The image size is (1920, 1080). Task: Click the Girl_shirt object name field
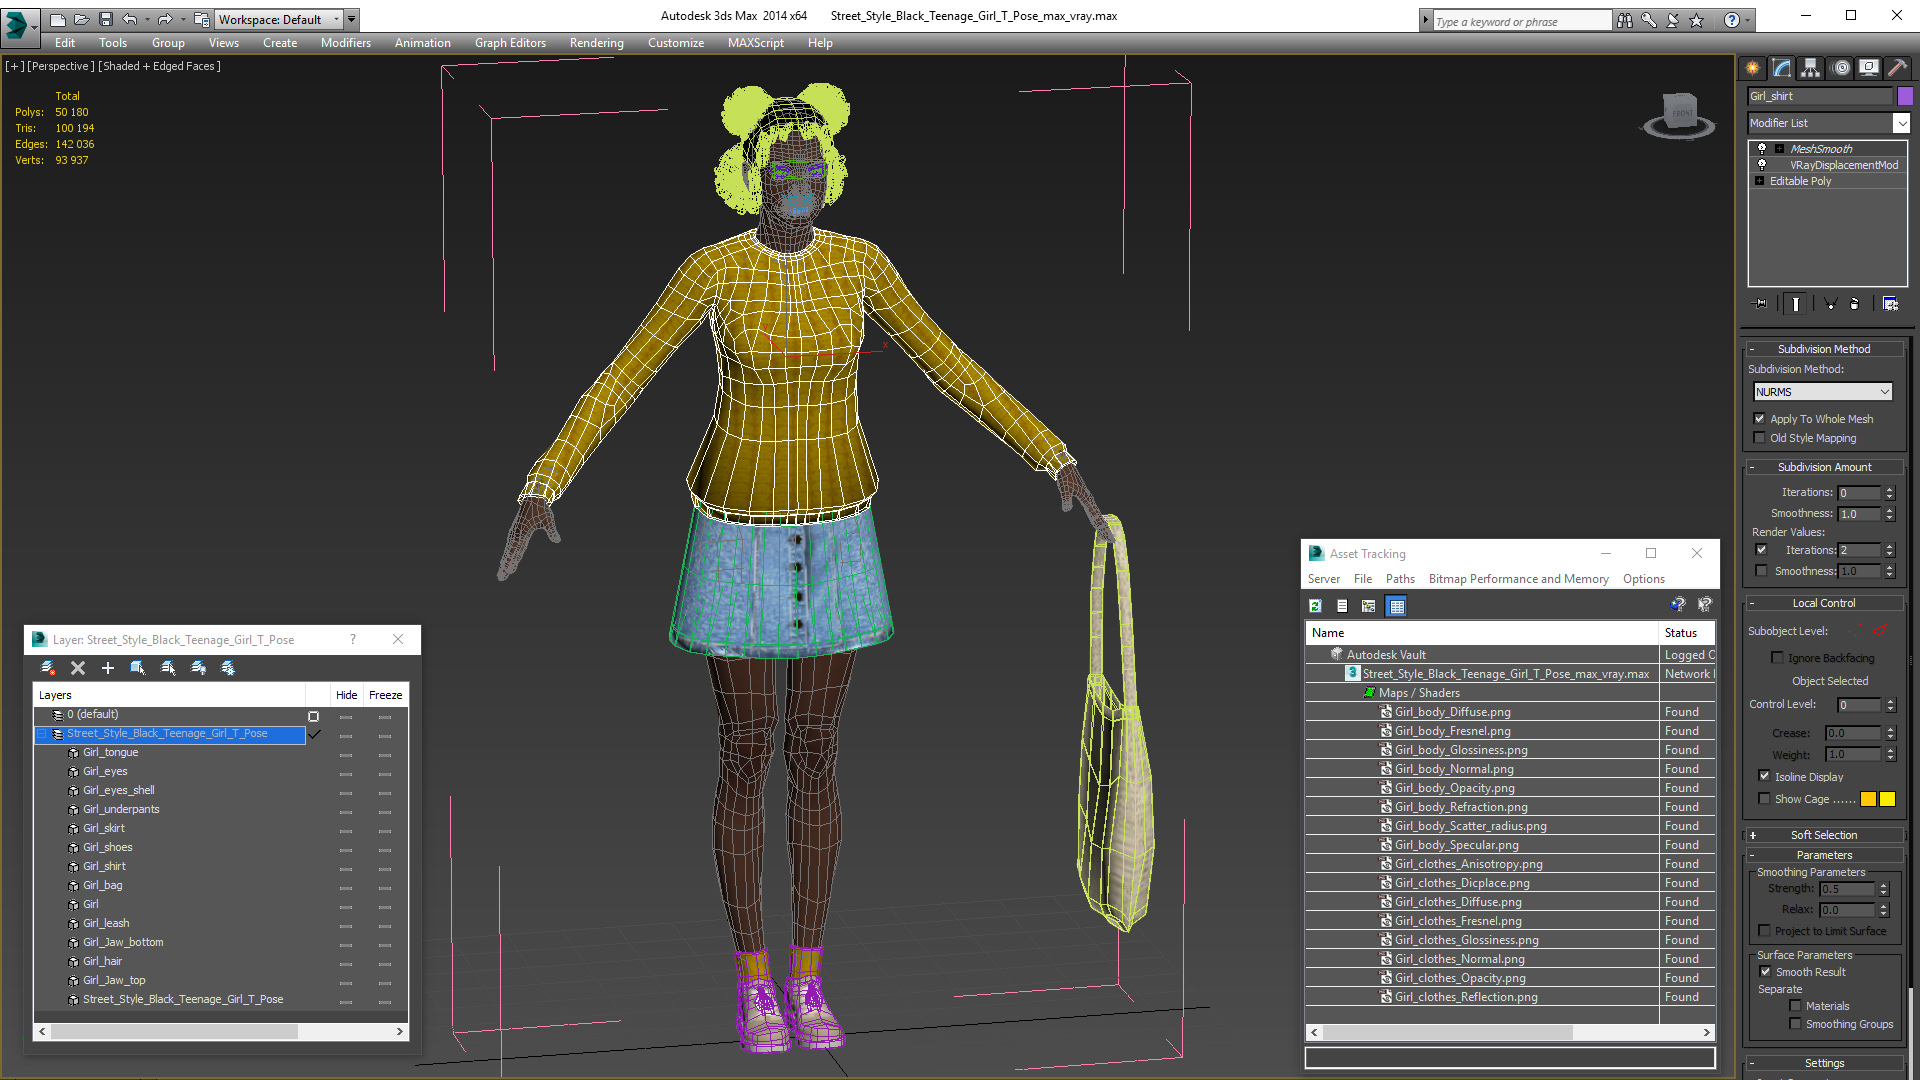1820,96
